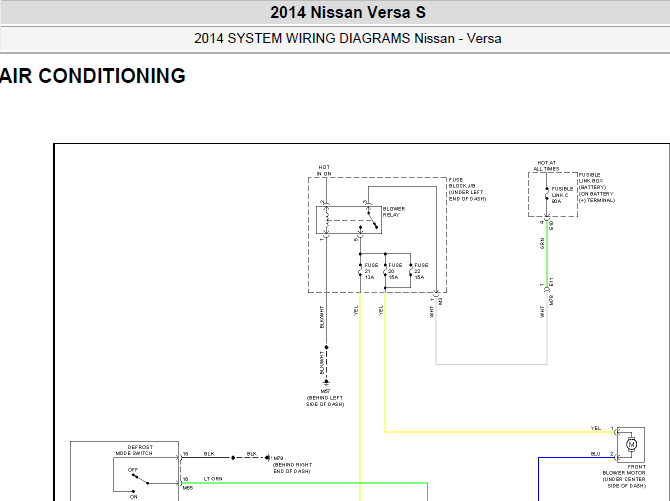Click the front blower motor 'M' symbol
The height and width of the screenshot is (501, 670).
pos(631,445)
